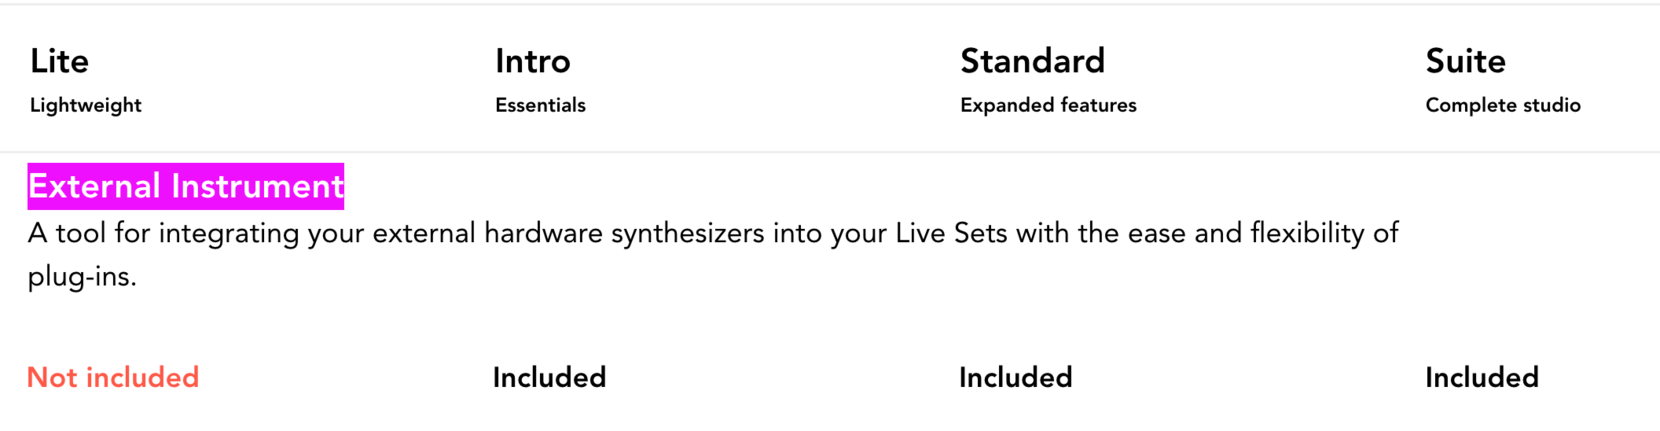Click the red Not included label
The height and width of the screenshot is (431, 1660).
point(113,377)
